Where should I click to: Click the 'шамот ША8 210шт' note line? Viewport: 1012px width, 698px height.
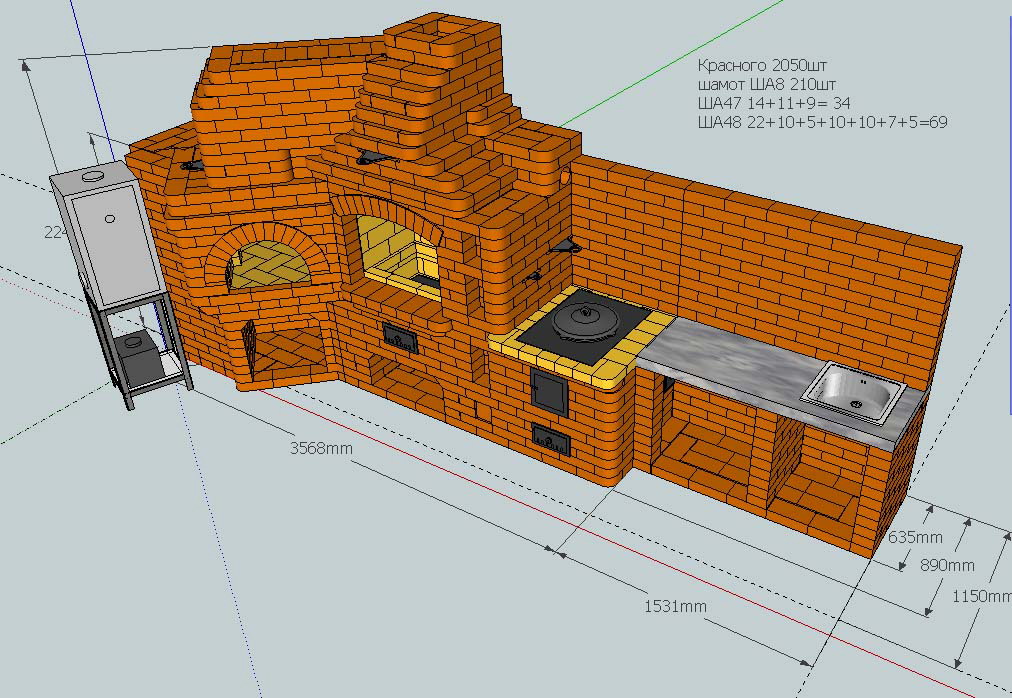(766, 84)
